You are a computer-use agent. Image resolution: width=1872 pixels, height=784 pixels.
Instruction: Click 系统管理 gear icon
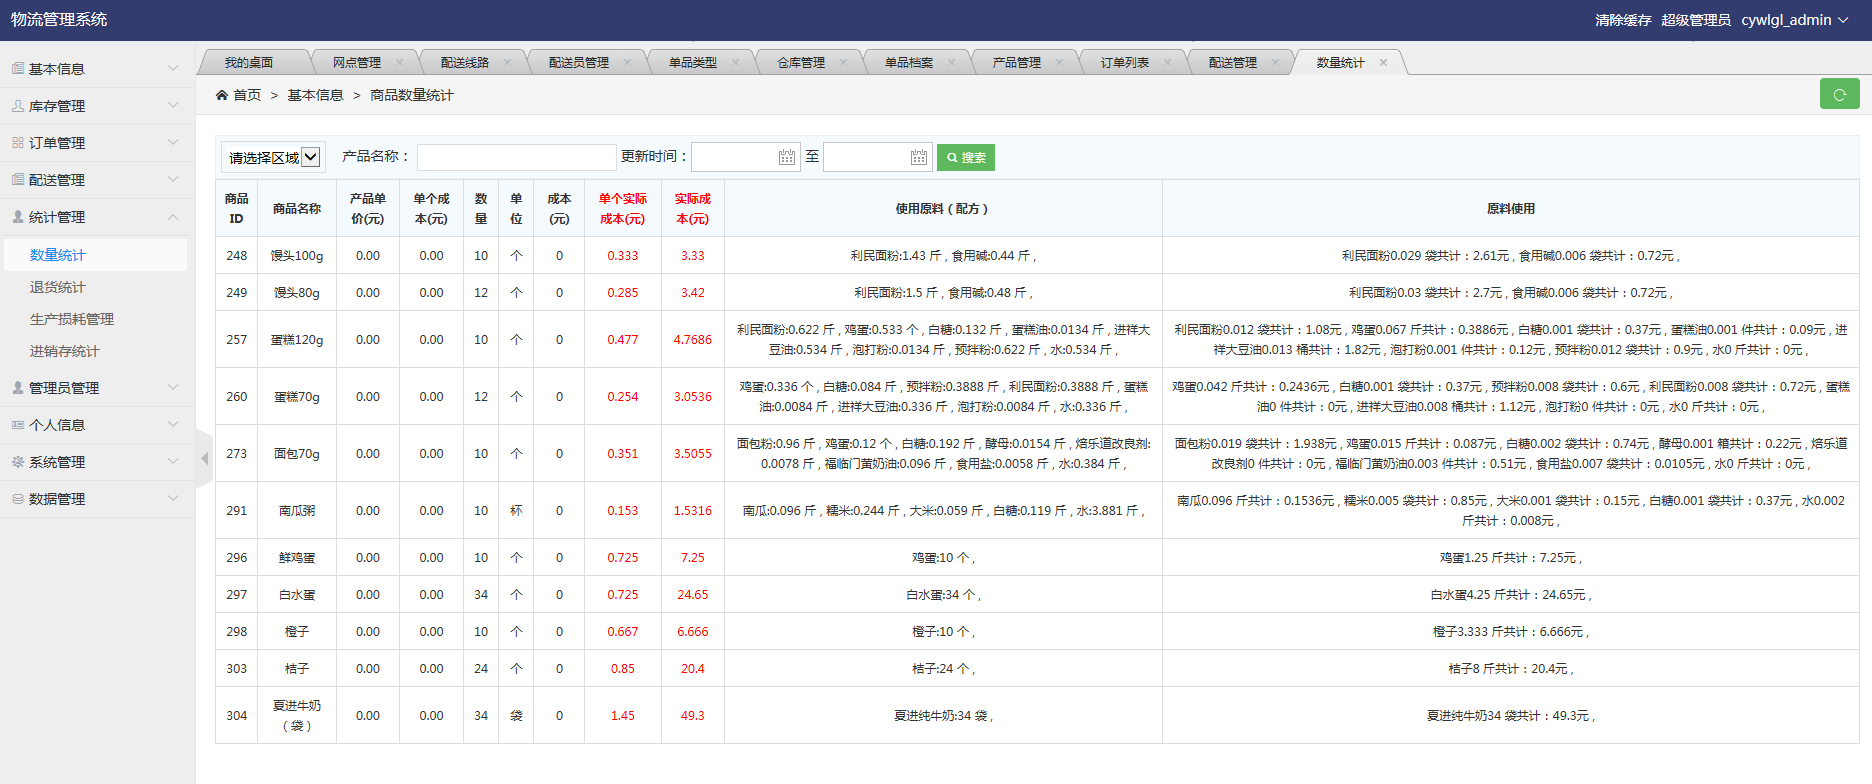[x=18, y=462]
